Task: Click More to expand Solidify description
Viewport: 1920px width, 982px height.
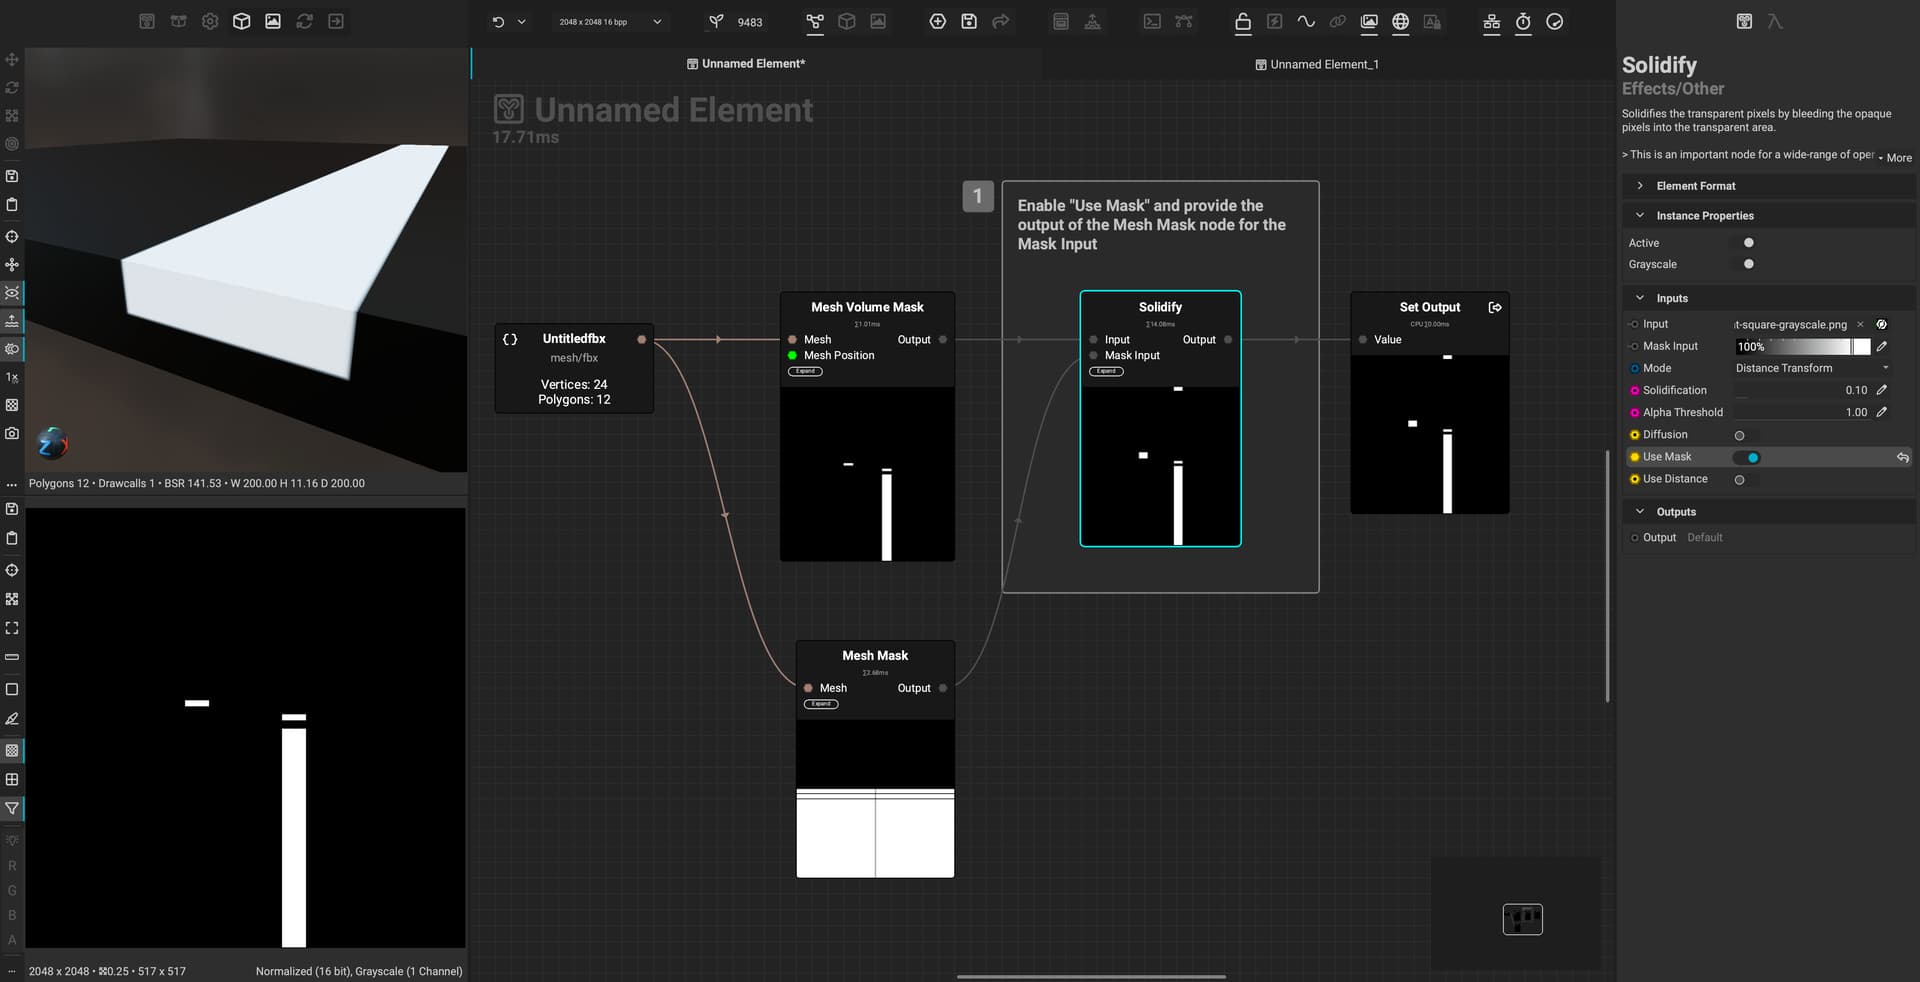Action: (1897, 158)
